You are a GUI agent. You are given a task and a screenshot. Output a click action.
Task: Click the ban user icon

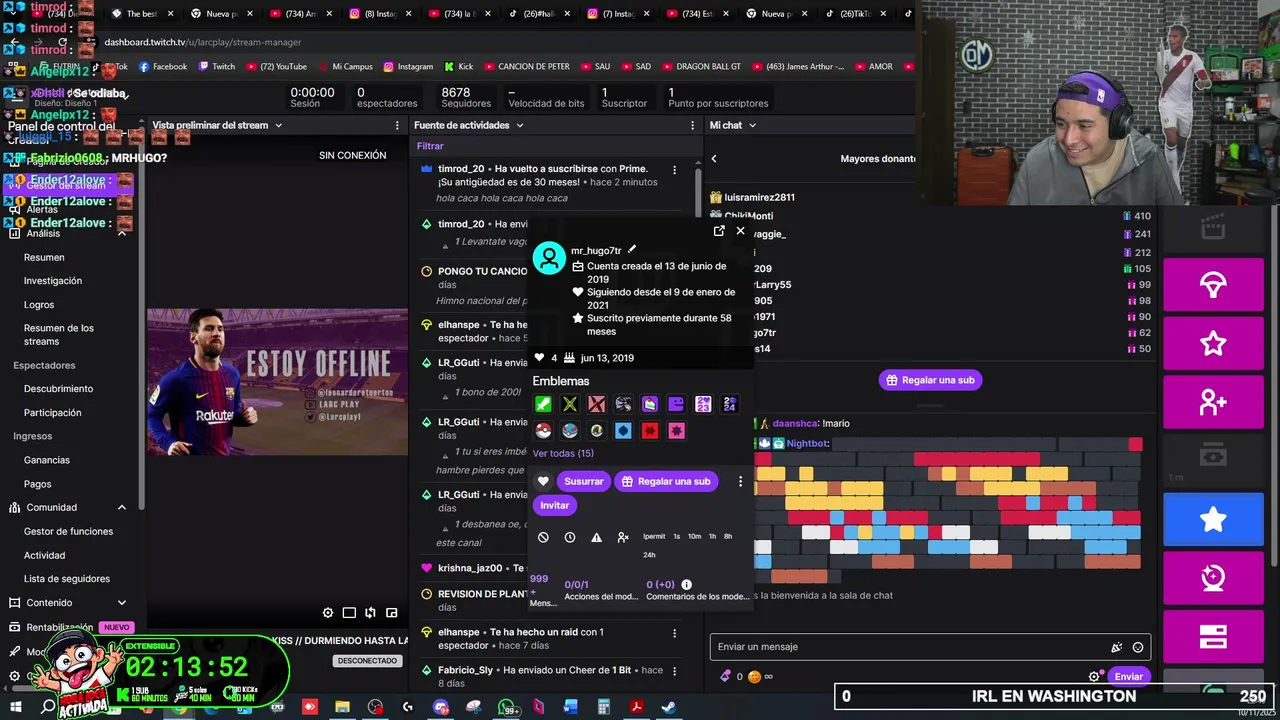(x=543, y=537)
